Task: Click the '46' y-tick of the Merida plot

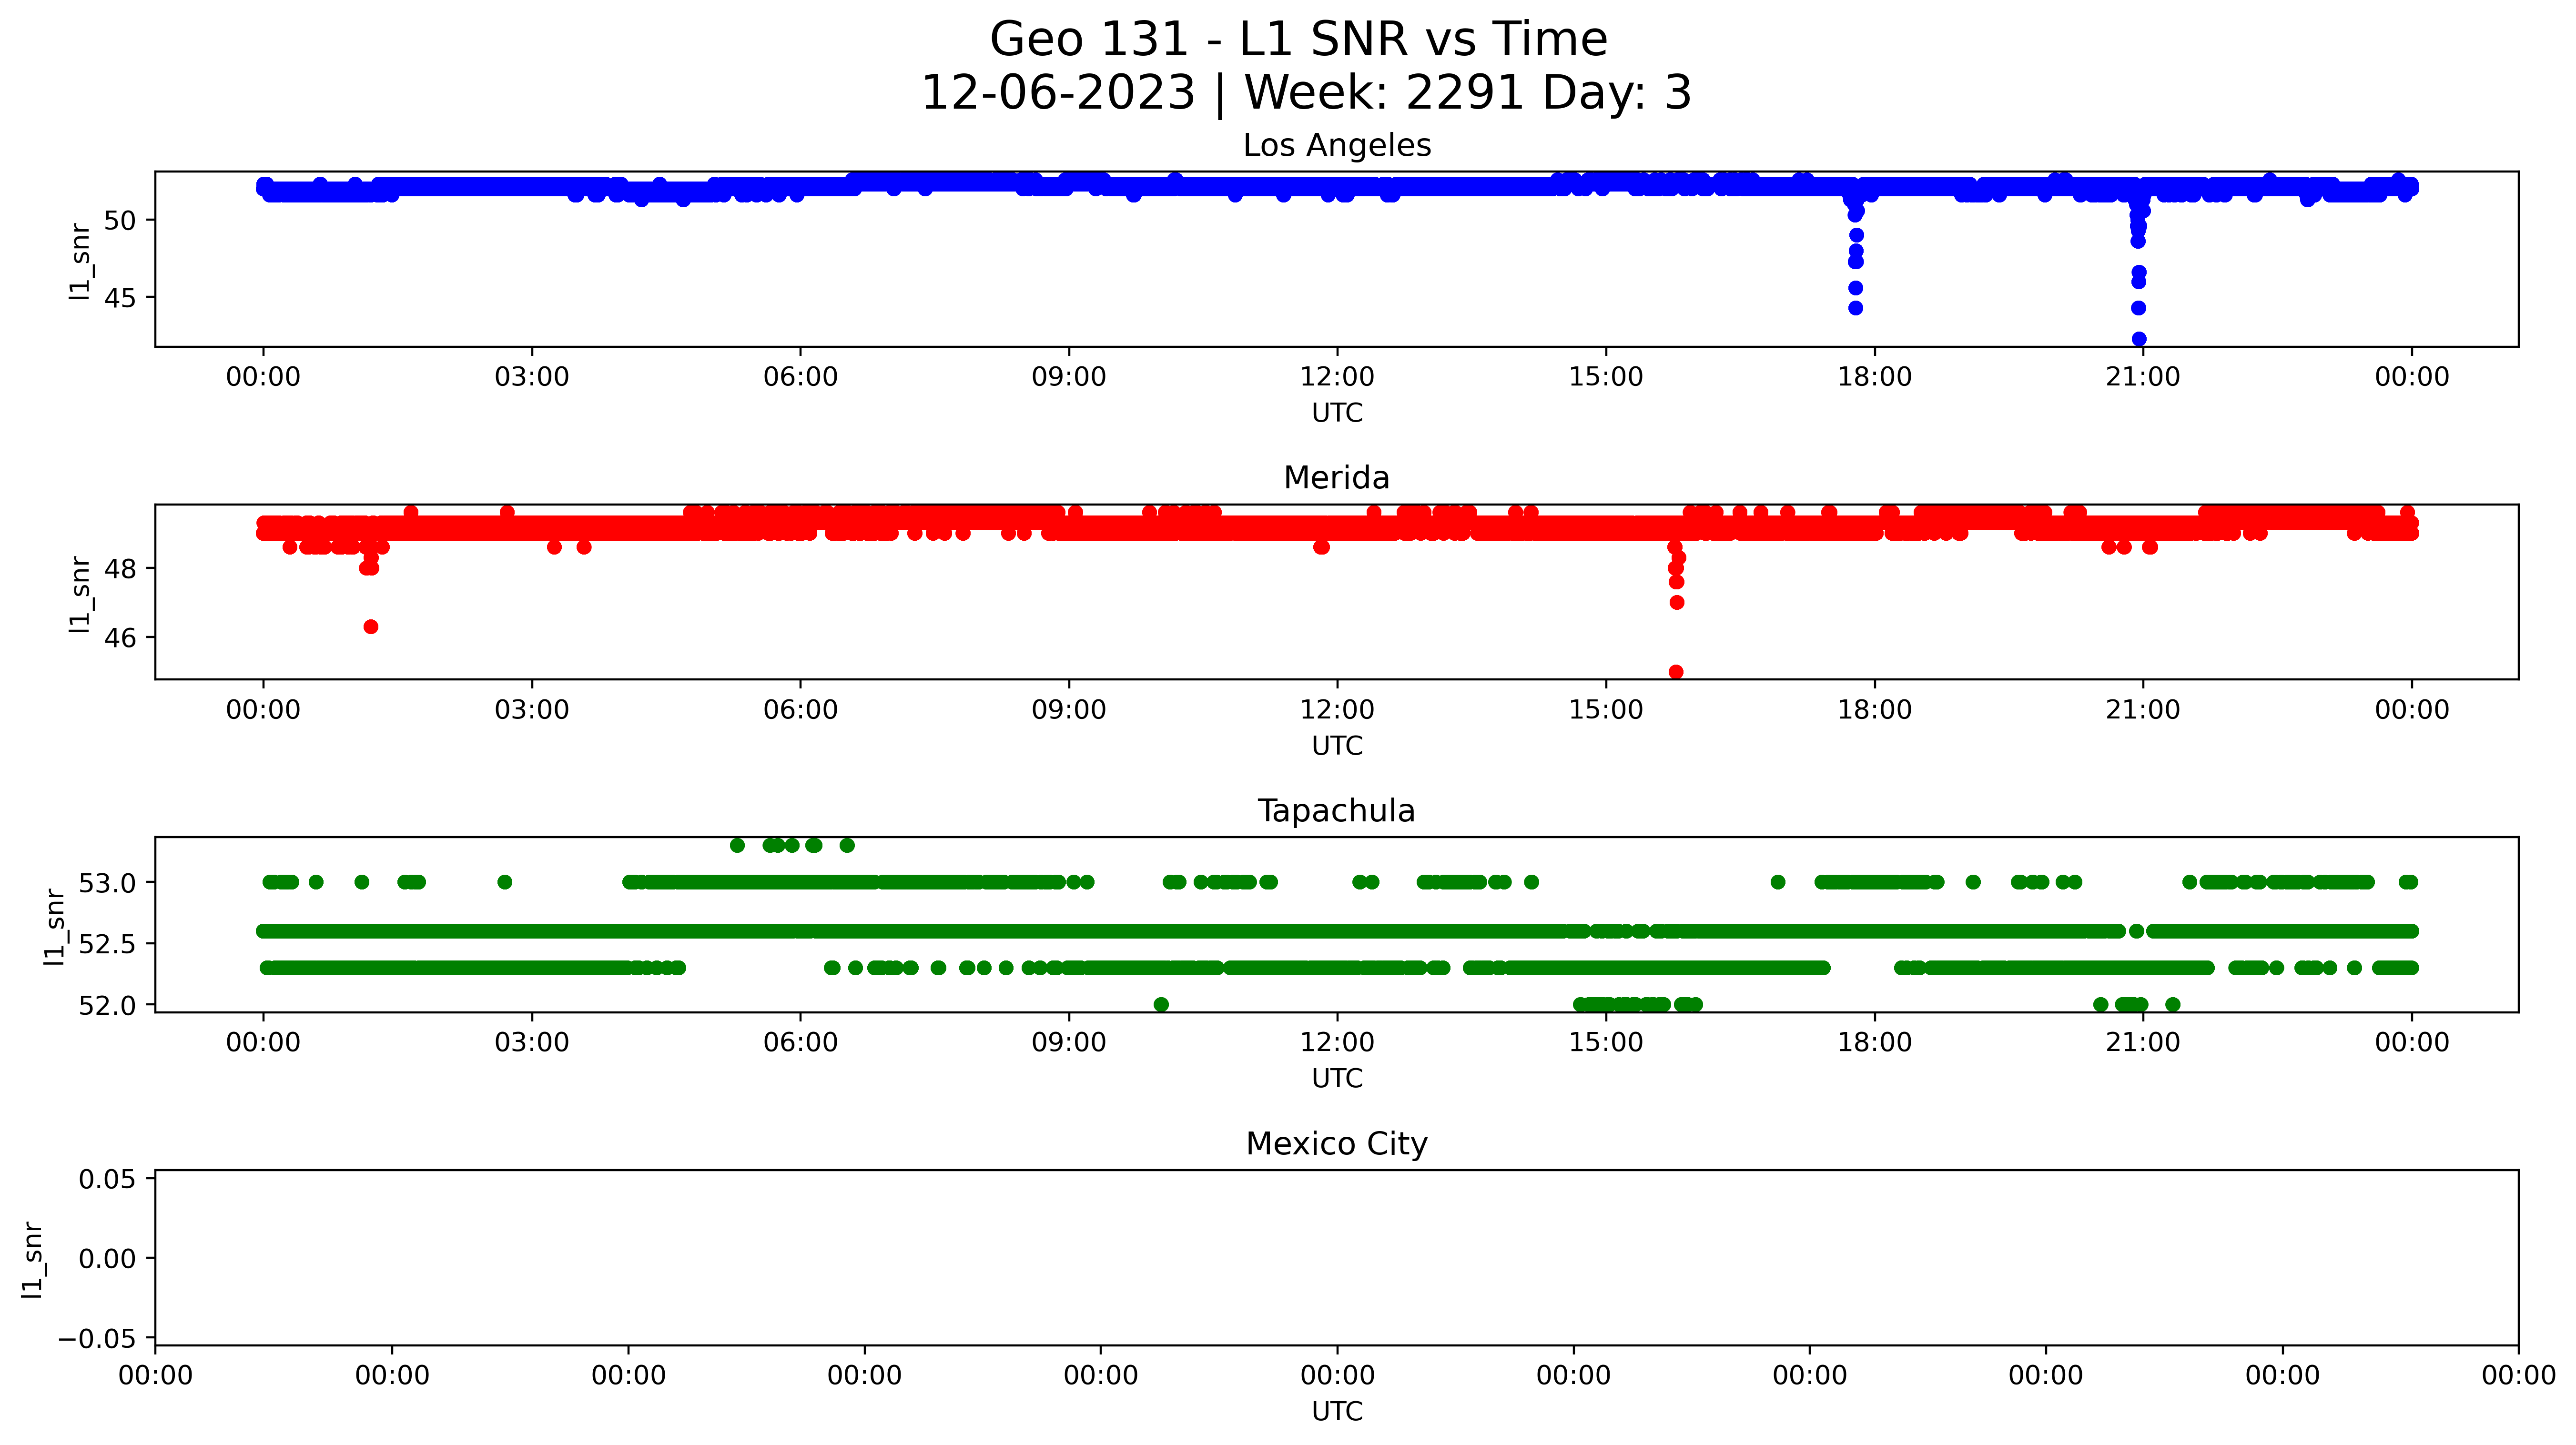Action: 120,638
